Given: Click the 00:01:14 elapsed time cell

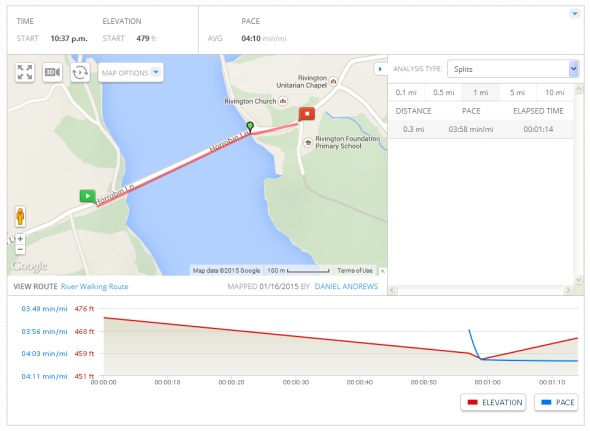Looking at the screenshot, I should 538,129.
